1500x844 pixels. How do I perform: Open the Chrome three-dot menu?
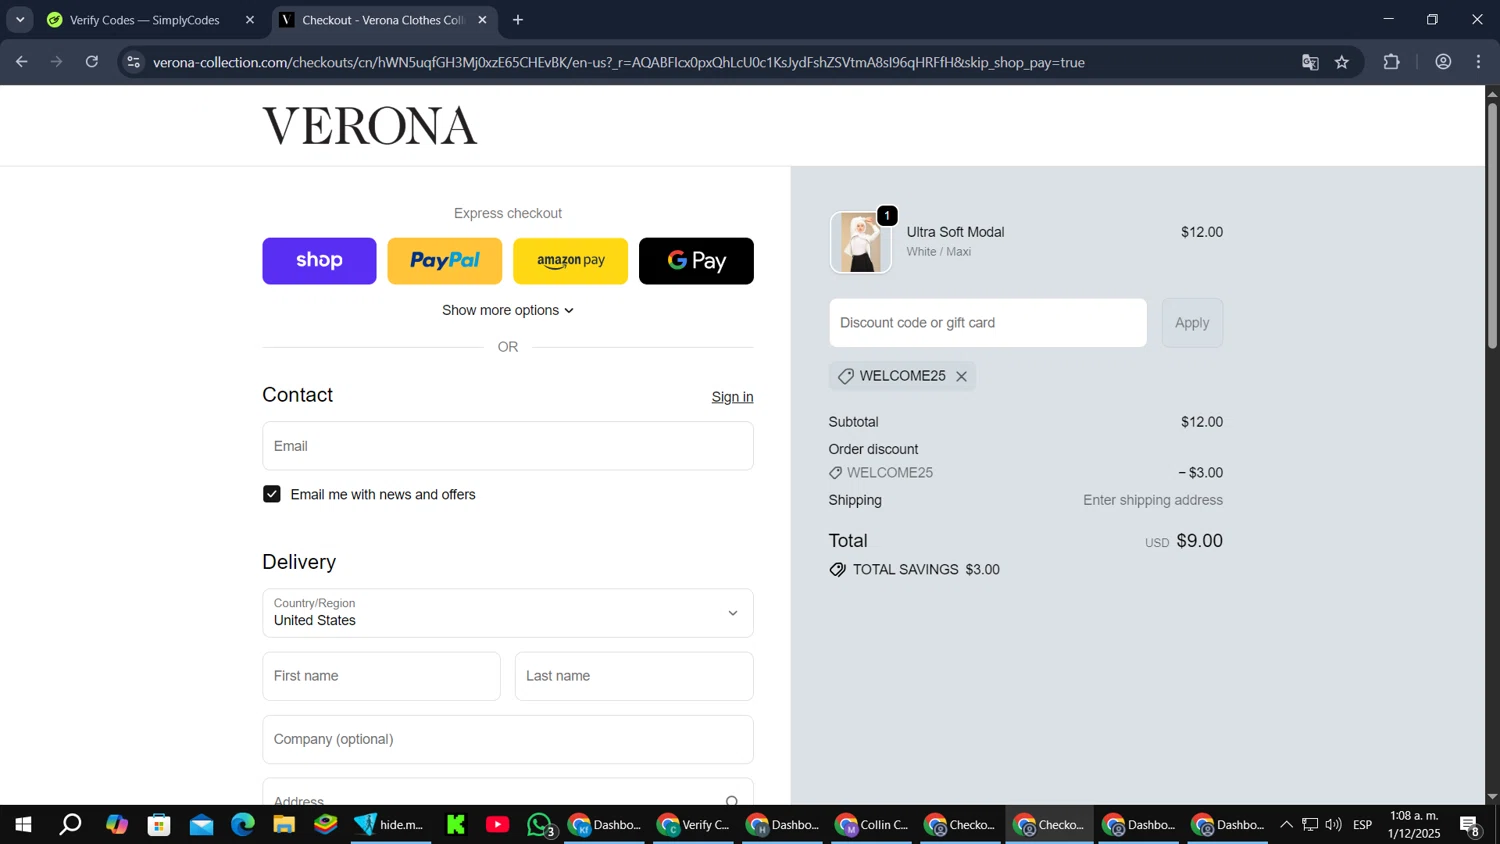1479,62
